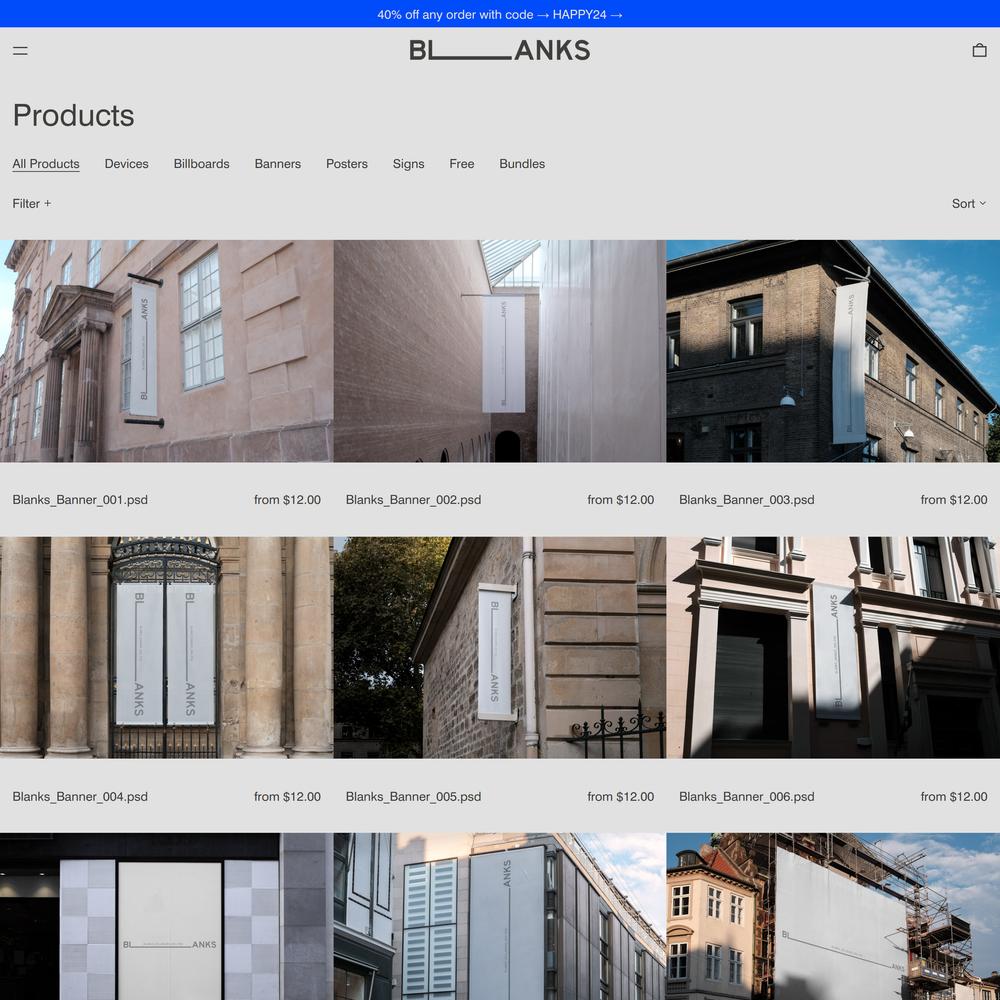This screenshot has height=1000, width=1000.
Task: Select the All Products tab
Action: tap(46, 164)
